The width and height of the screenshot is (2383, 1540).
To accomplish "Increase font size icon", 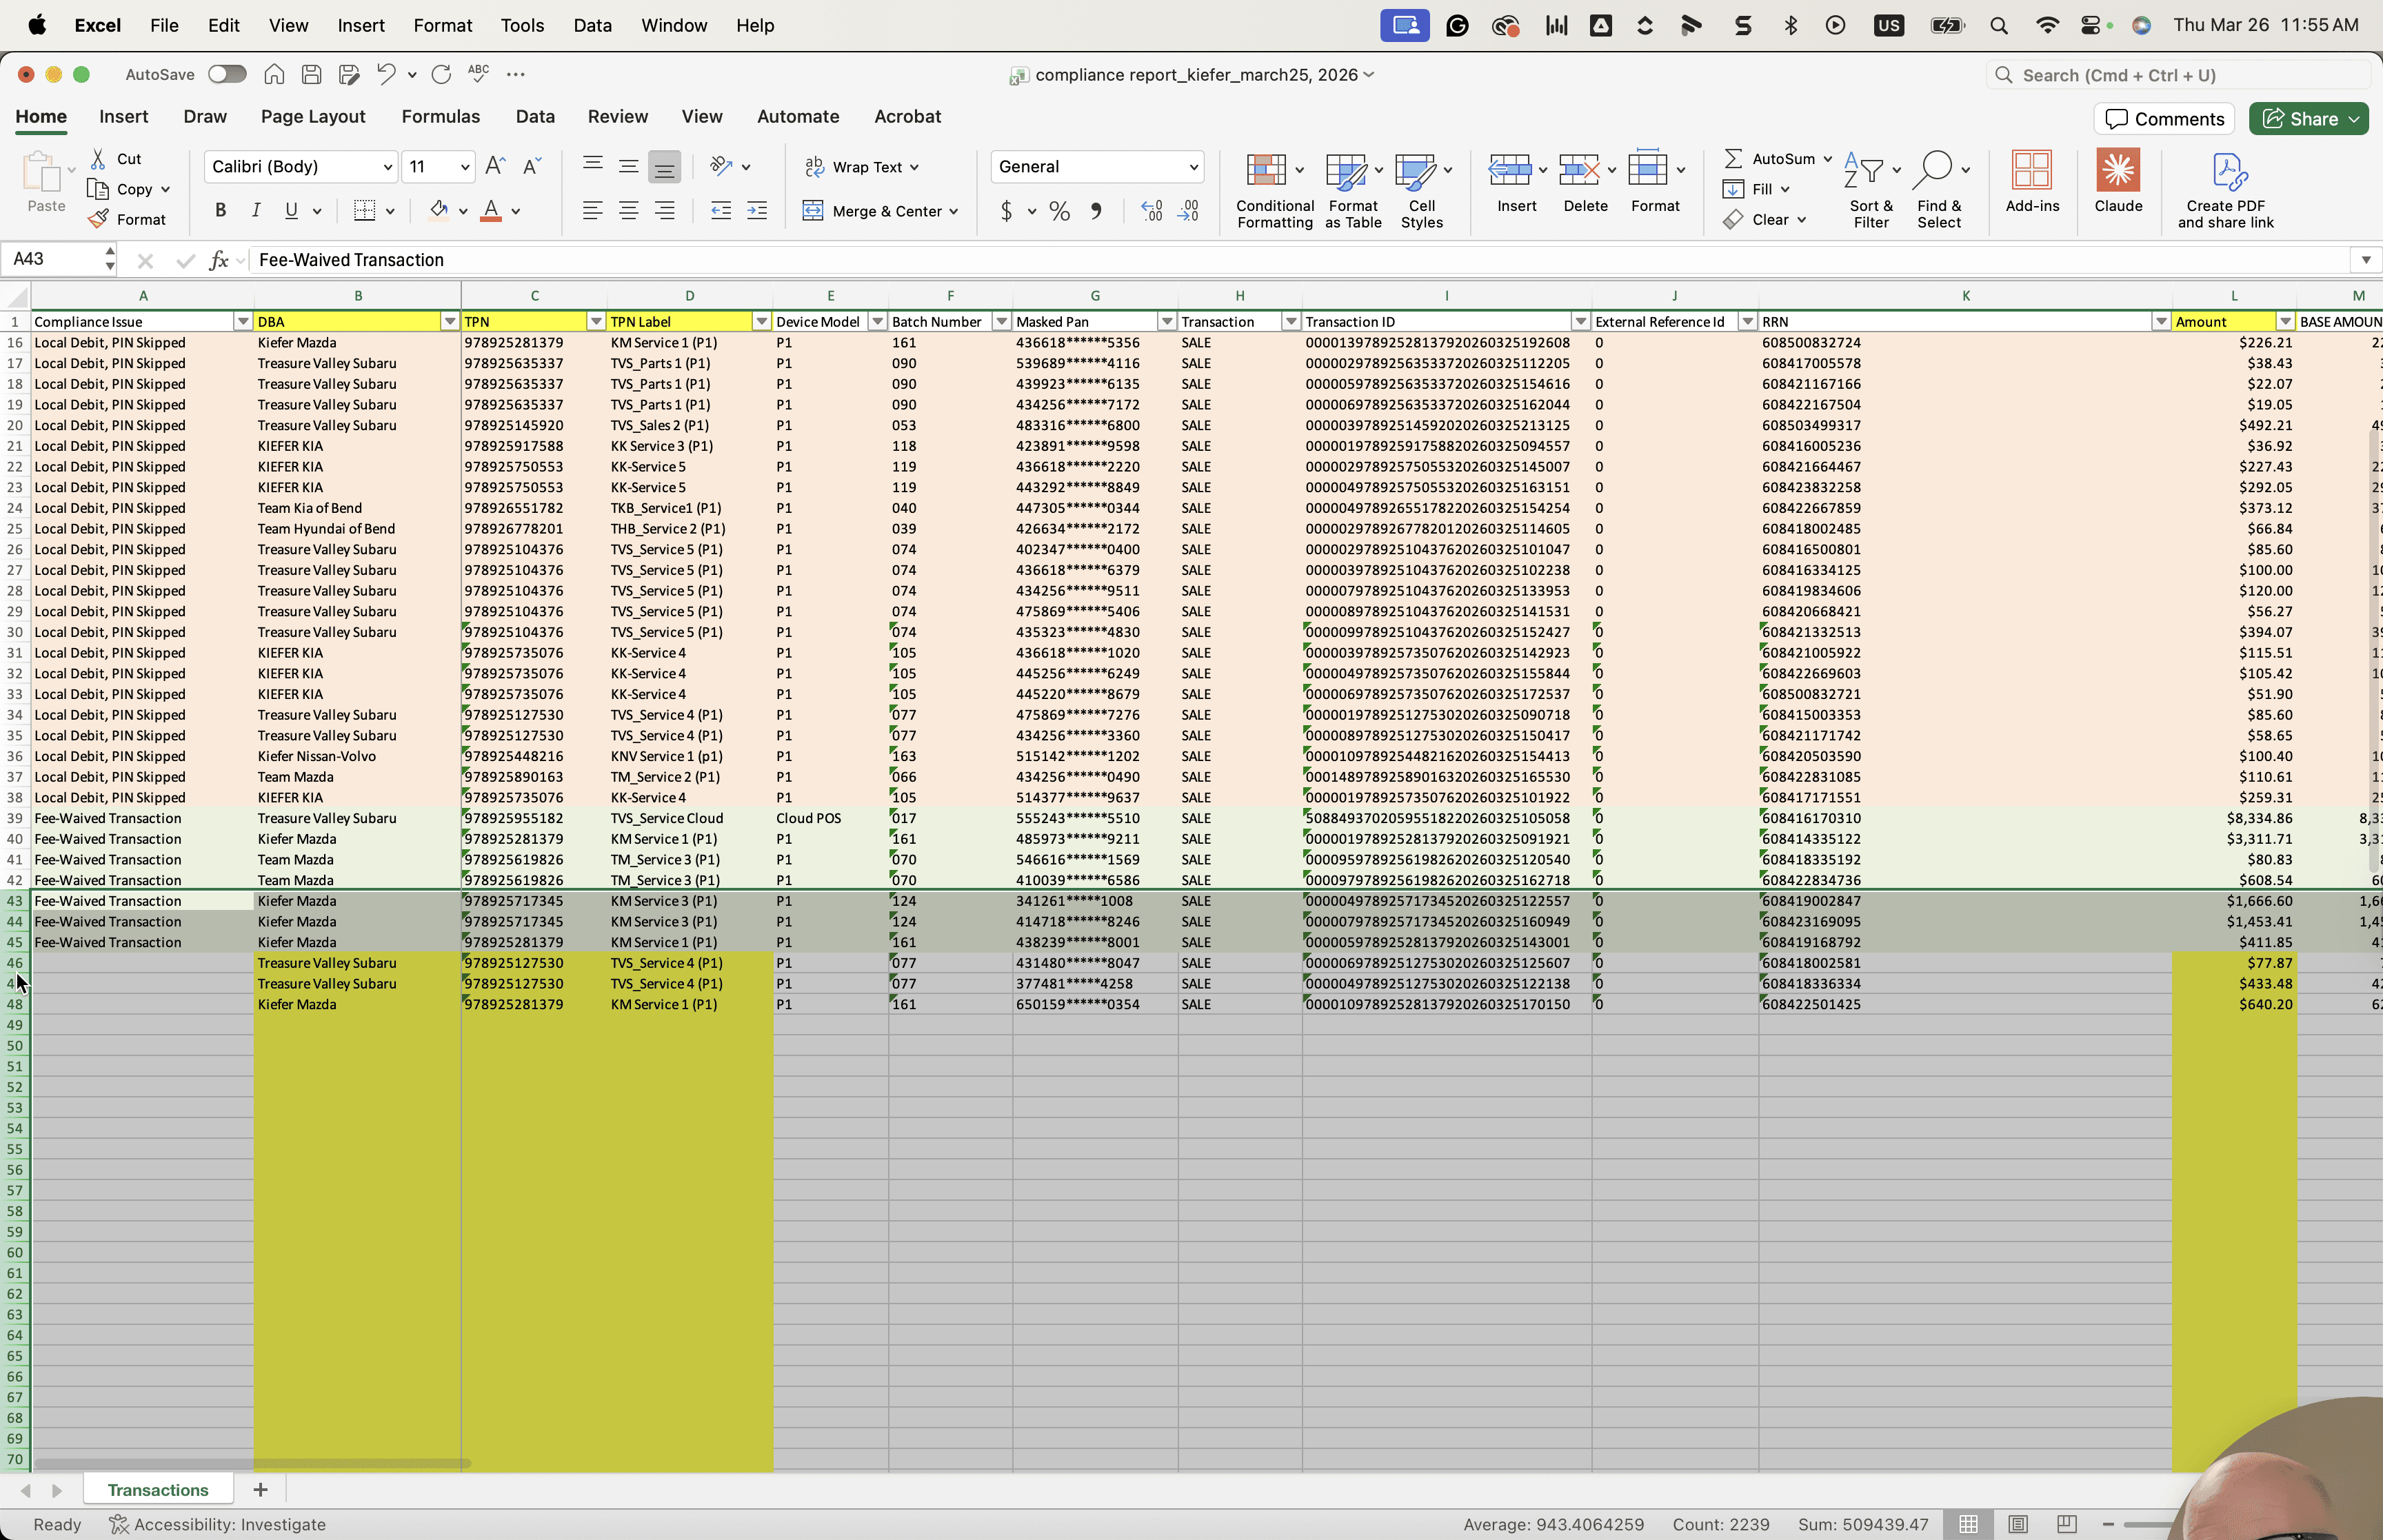I will click(495, 166).
